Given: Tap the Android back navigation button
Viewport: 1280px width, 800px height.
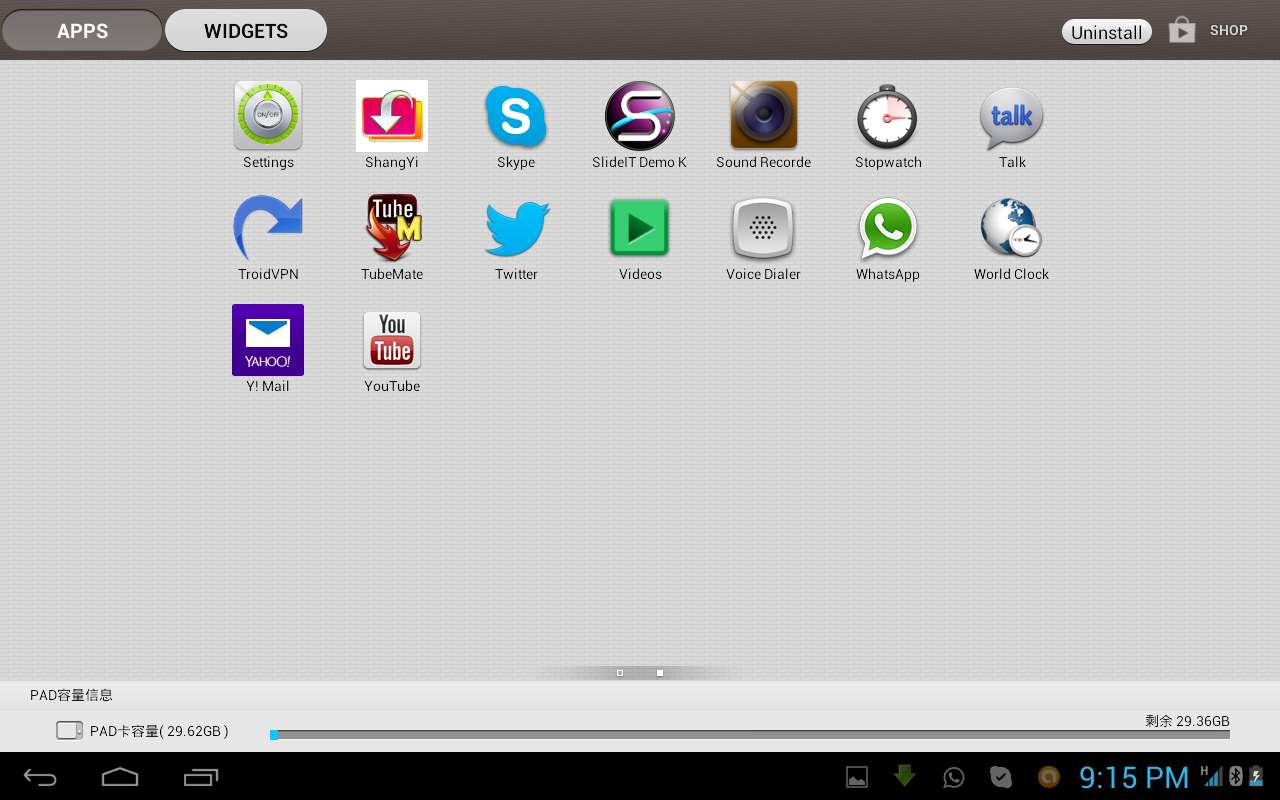Looking at the screenshot, I should pyautogui.click(x=41, y=777).
